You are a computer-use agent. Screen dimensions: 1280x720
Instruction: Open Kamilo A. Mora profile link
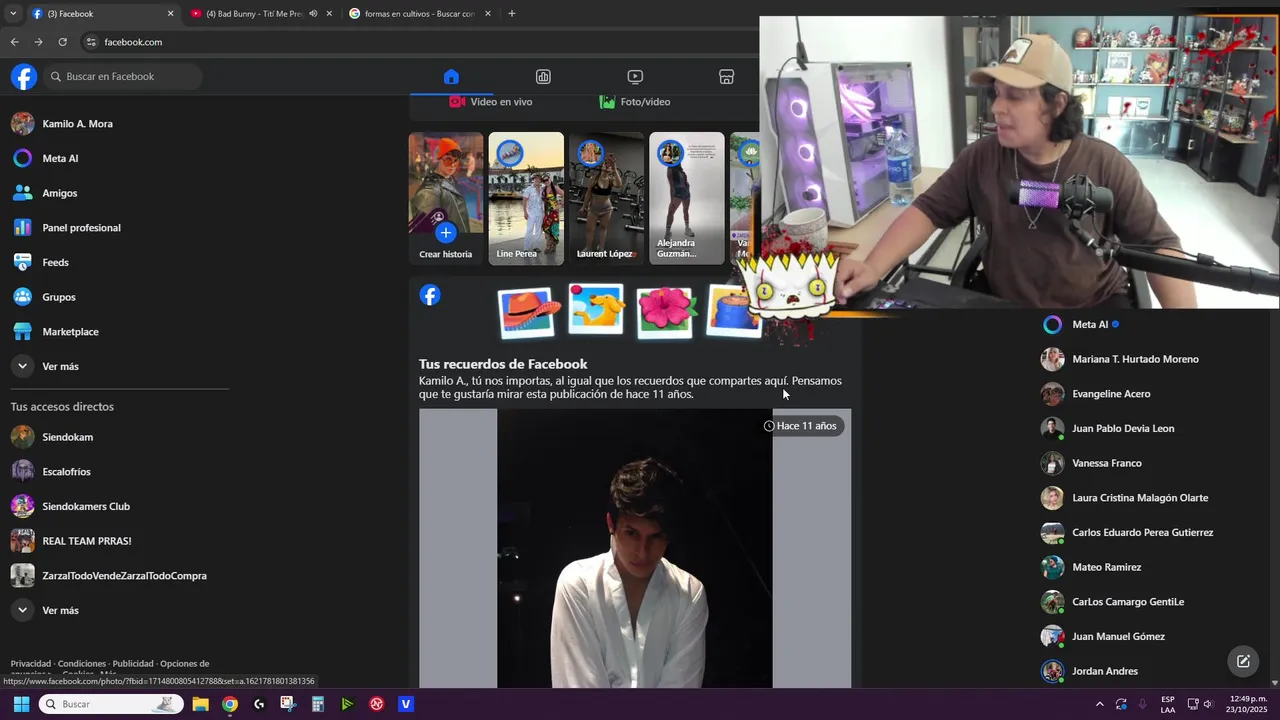[77, 124]
